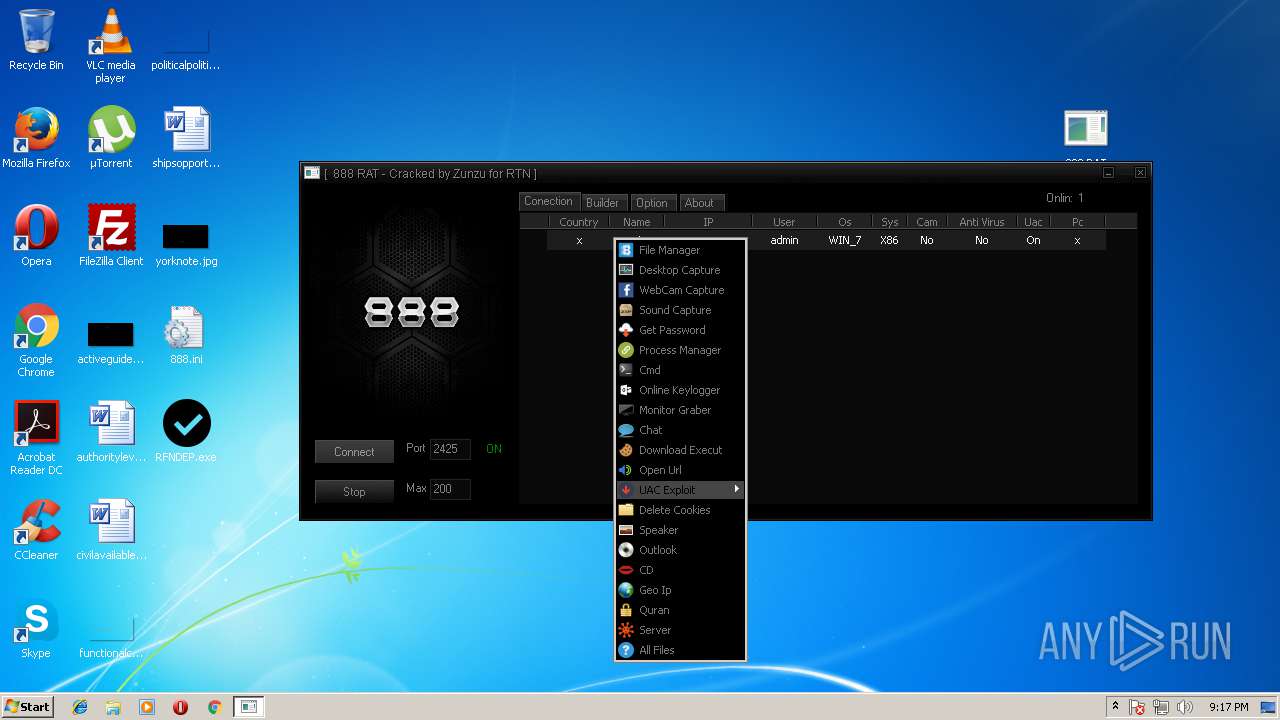The width and height of the screenshot is (1280, 720).
Task: Click the Chat speech bubble icon
Action: pyautogui.click(x=626, y=430)
